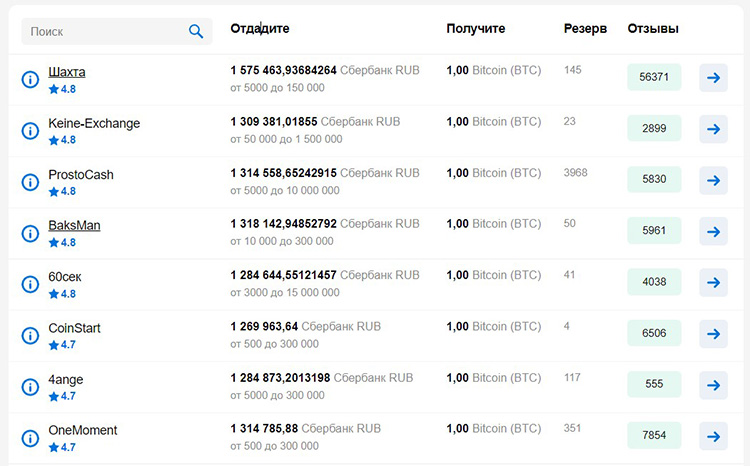Open the Шахта exchanger link

67,72
